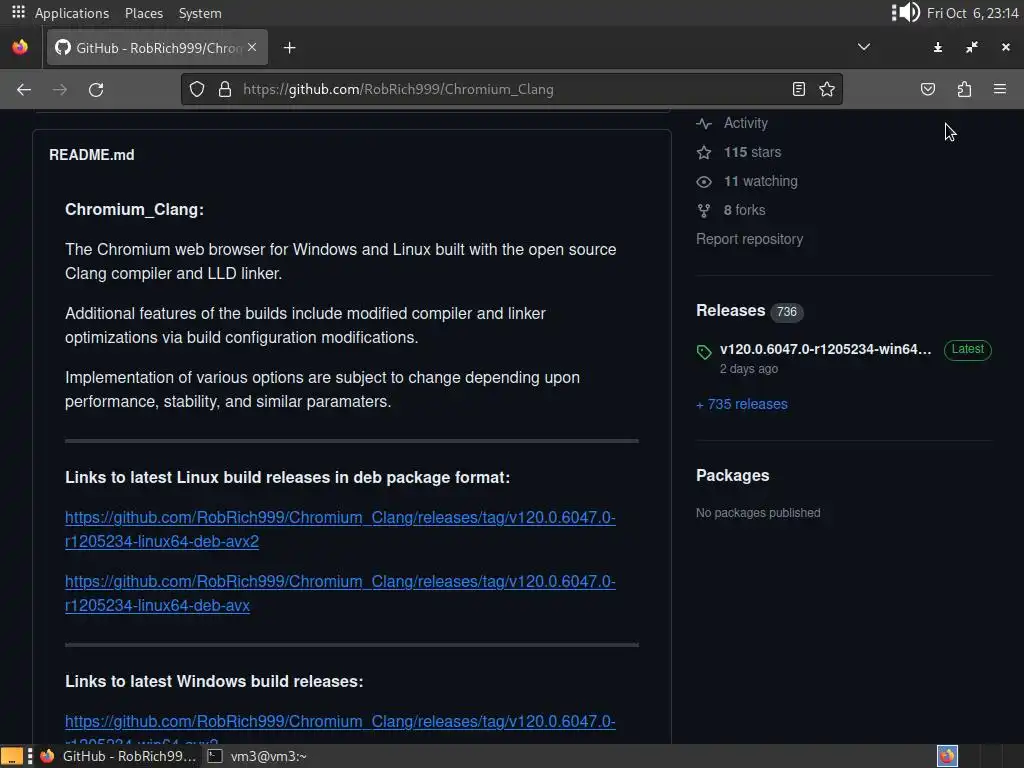Click the Firefox logo in title bar
This screenshot has height=768, width=1024.
(x=20, y=47)
